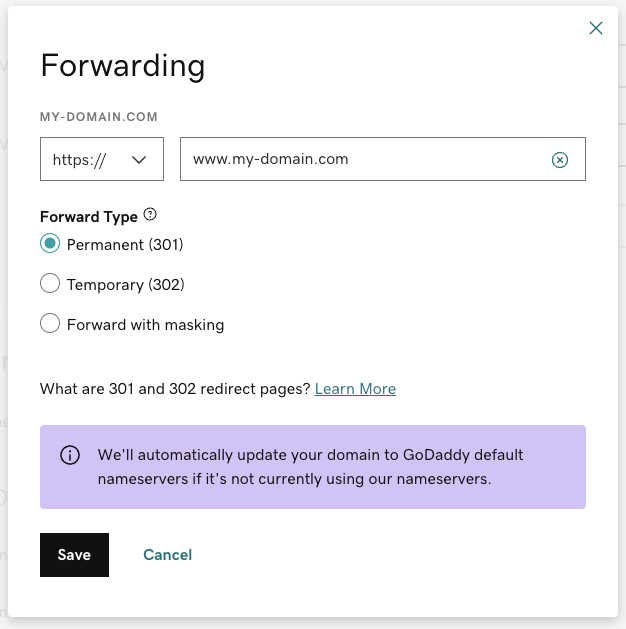This screenshot has width=626, height=629.
Task: Cancel the forwarding changes
Action: [167, 555]
